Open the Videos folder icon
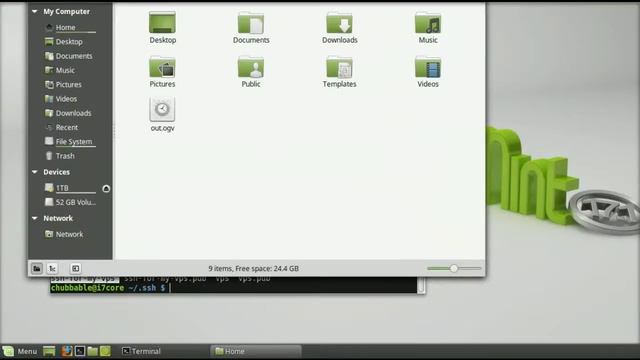 pos(428,67)
